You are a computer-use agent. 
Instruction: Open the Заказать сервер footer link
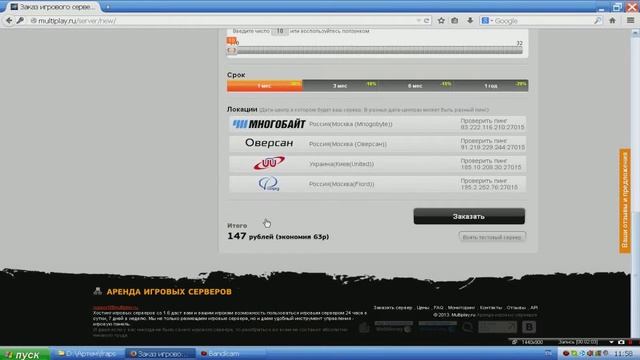click(393, 308)
